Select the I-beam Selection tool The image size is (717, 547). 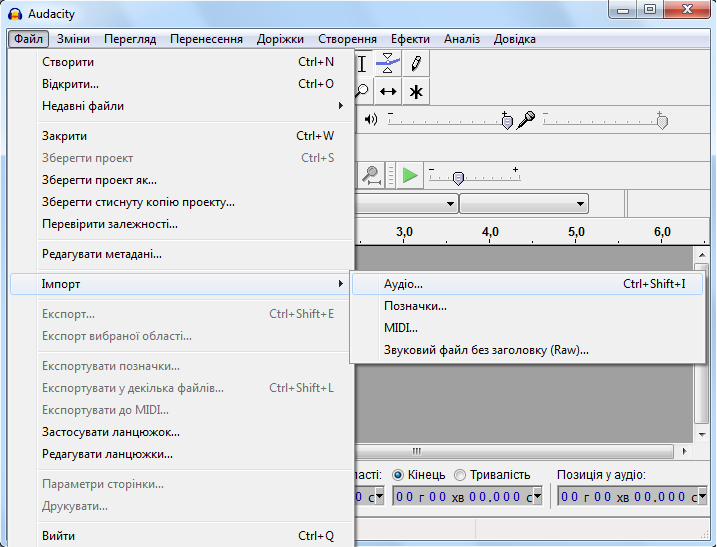click(362, 63)
